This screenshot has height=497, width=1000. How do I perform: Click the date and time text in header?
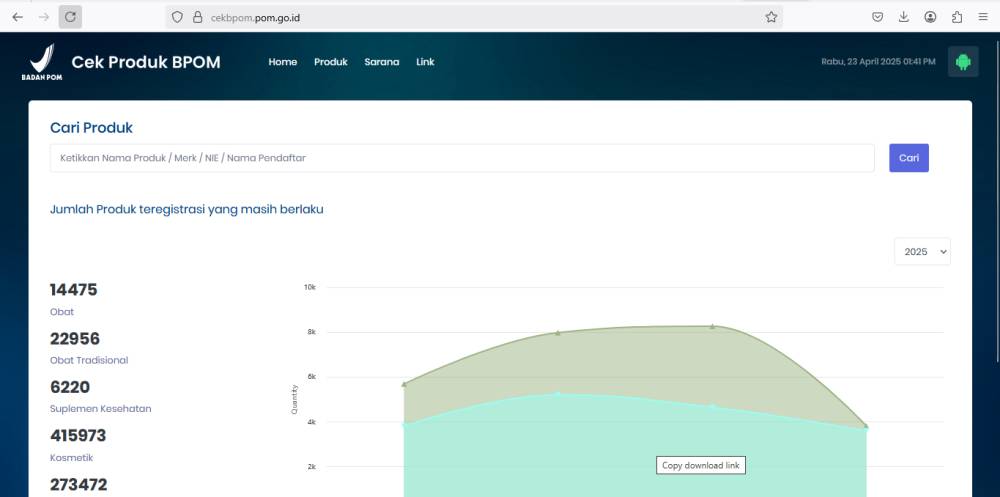click(878, 62)
